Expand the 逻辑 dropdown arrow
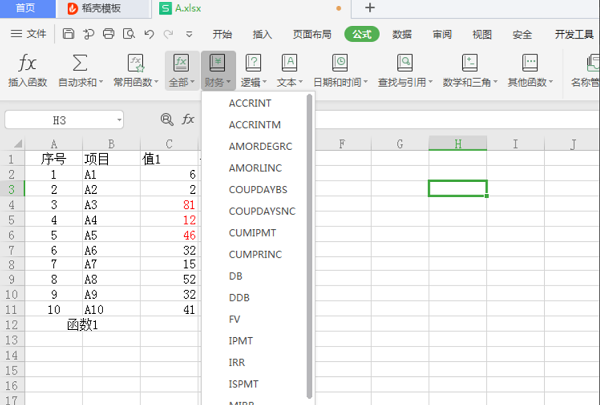Screen dimensions: 600x405 click(x=264, y=82)
